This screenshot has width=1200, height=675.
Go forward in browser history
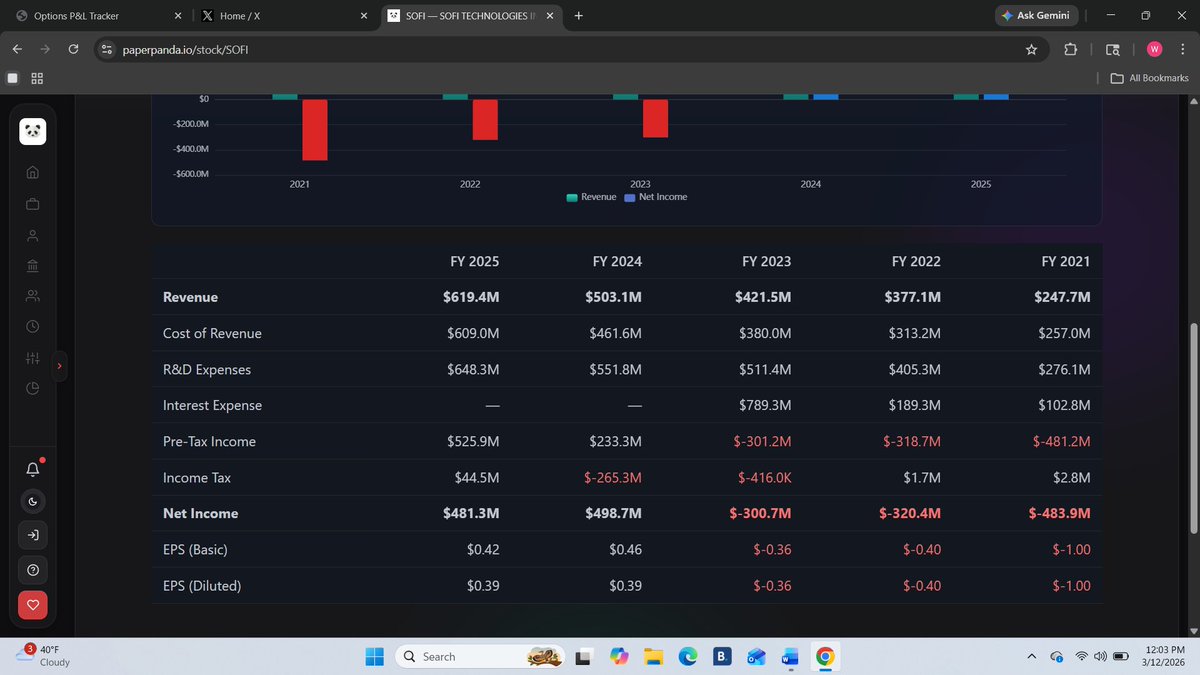pos(45,49)
